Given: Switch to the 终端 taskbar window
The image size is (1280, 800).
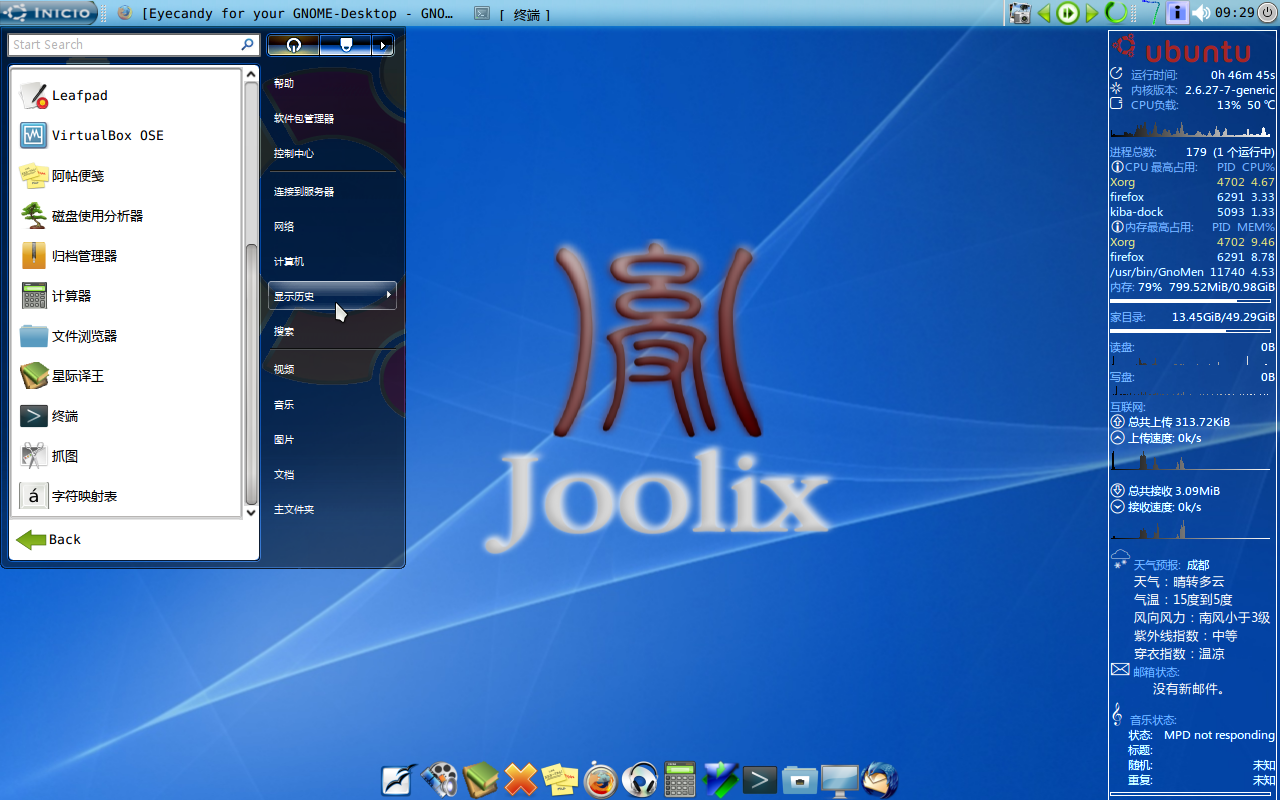Looking at the screenshot, I should pyautogui.click(x=512, y=14).
